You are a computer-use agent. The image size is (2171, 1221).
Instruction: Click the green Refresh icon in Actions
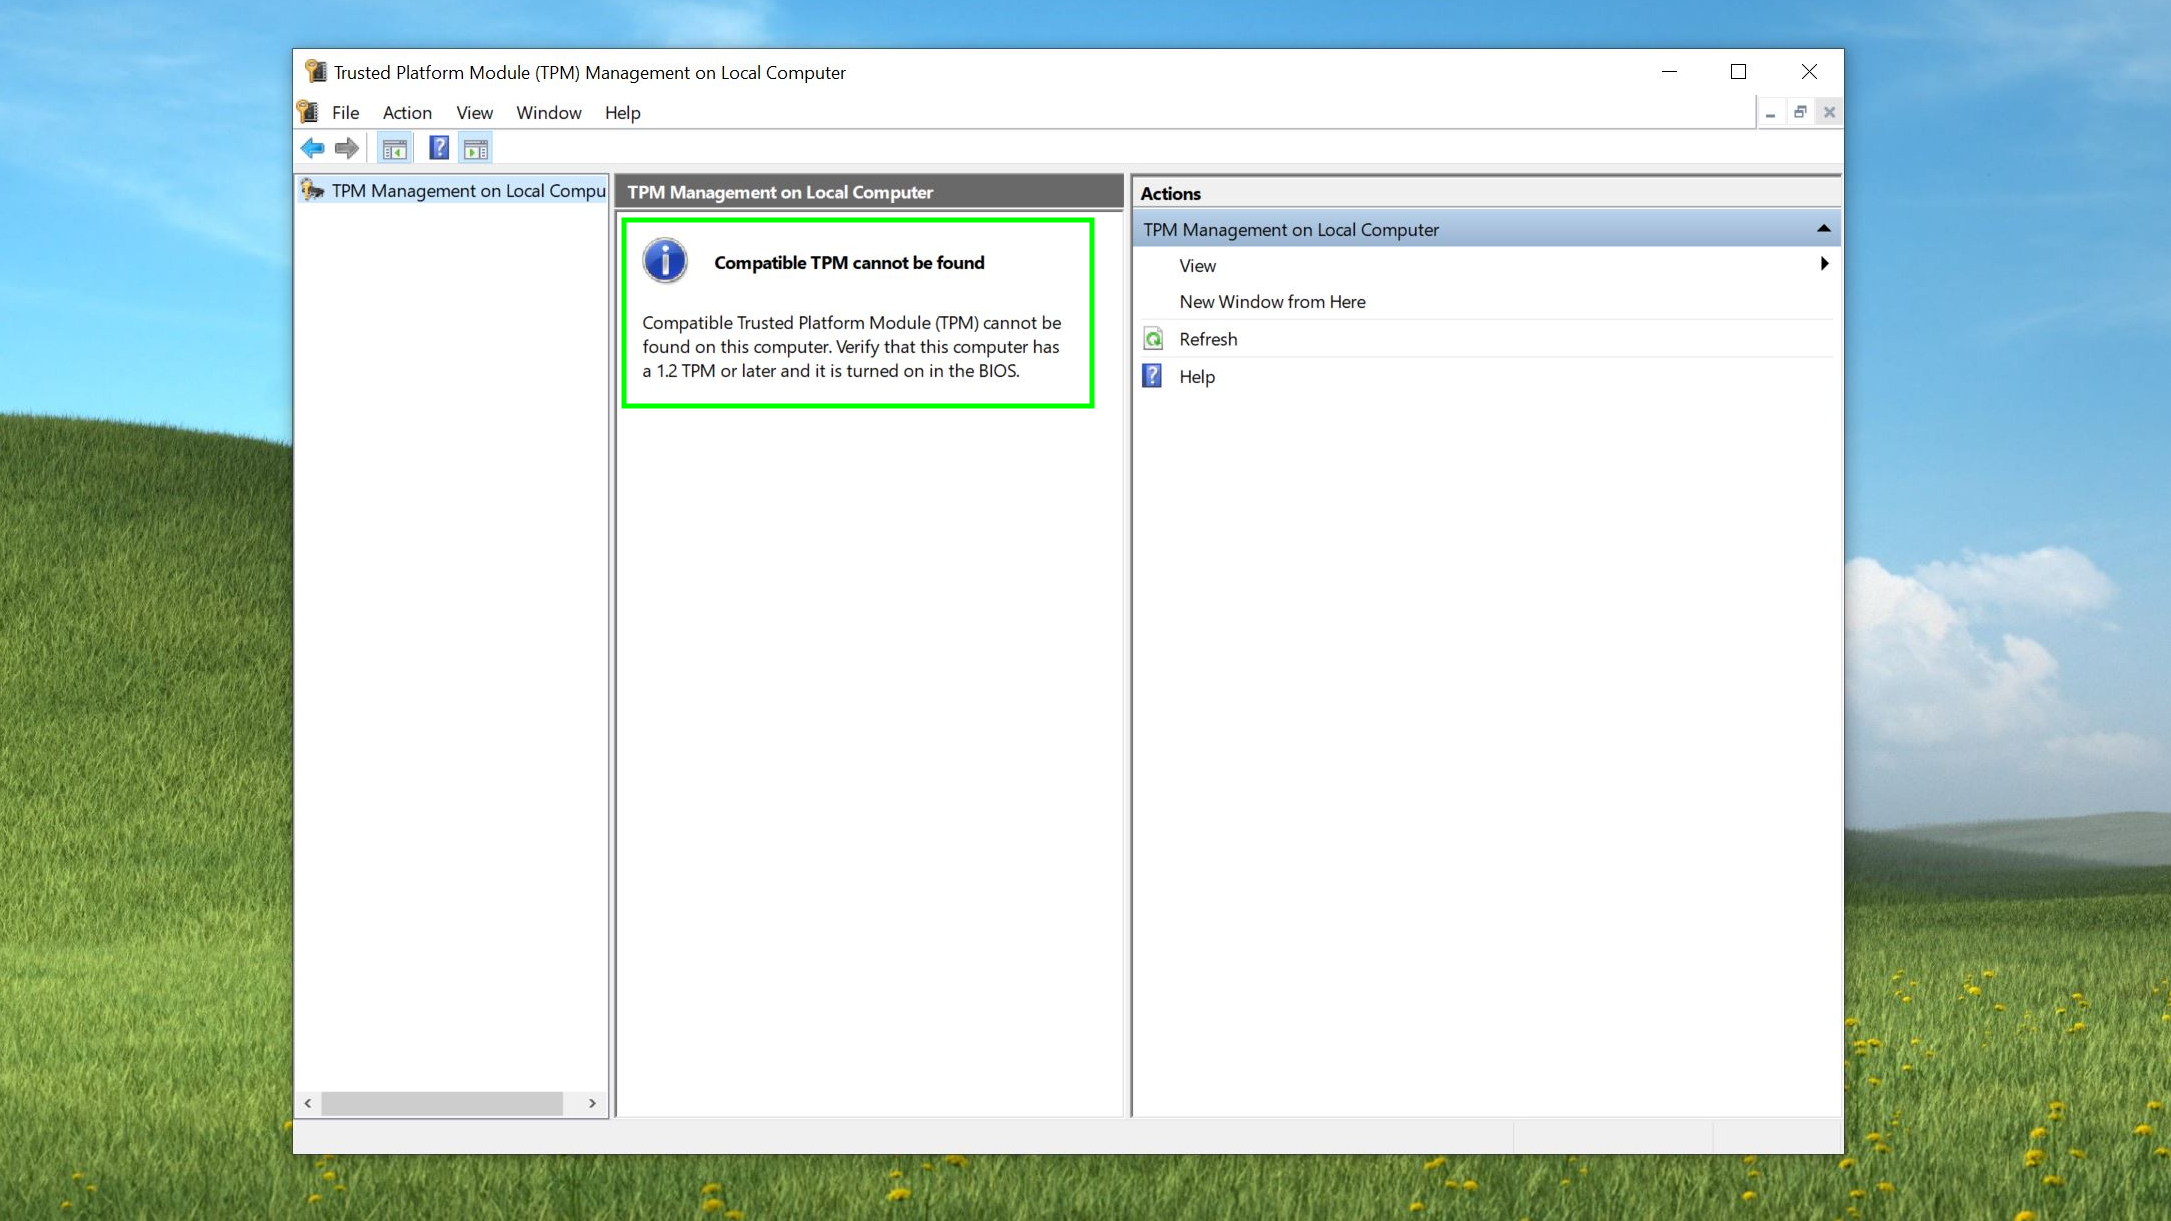(x=1153, y=339)
